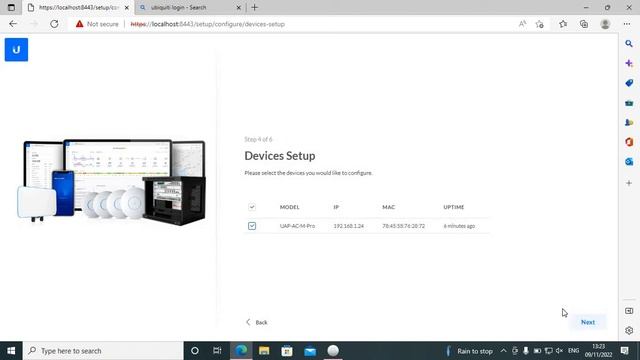Click the Not secure warning icon

(79, 24)
